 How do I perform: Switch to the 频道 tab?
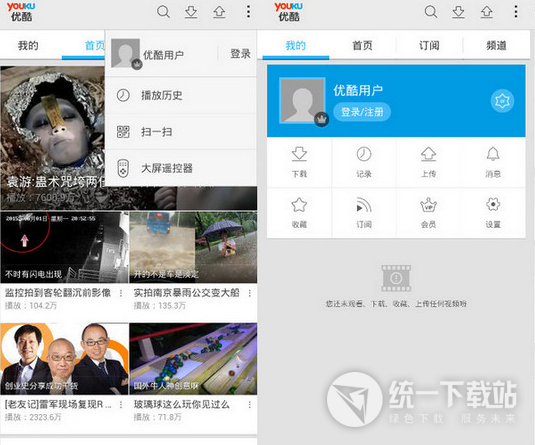click(496, 45)
